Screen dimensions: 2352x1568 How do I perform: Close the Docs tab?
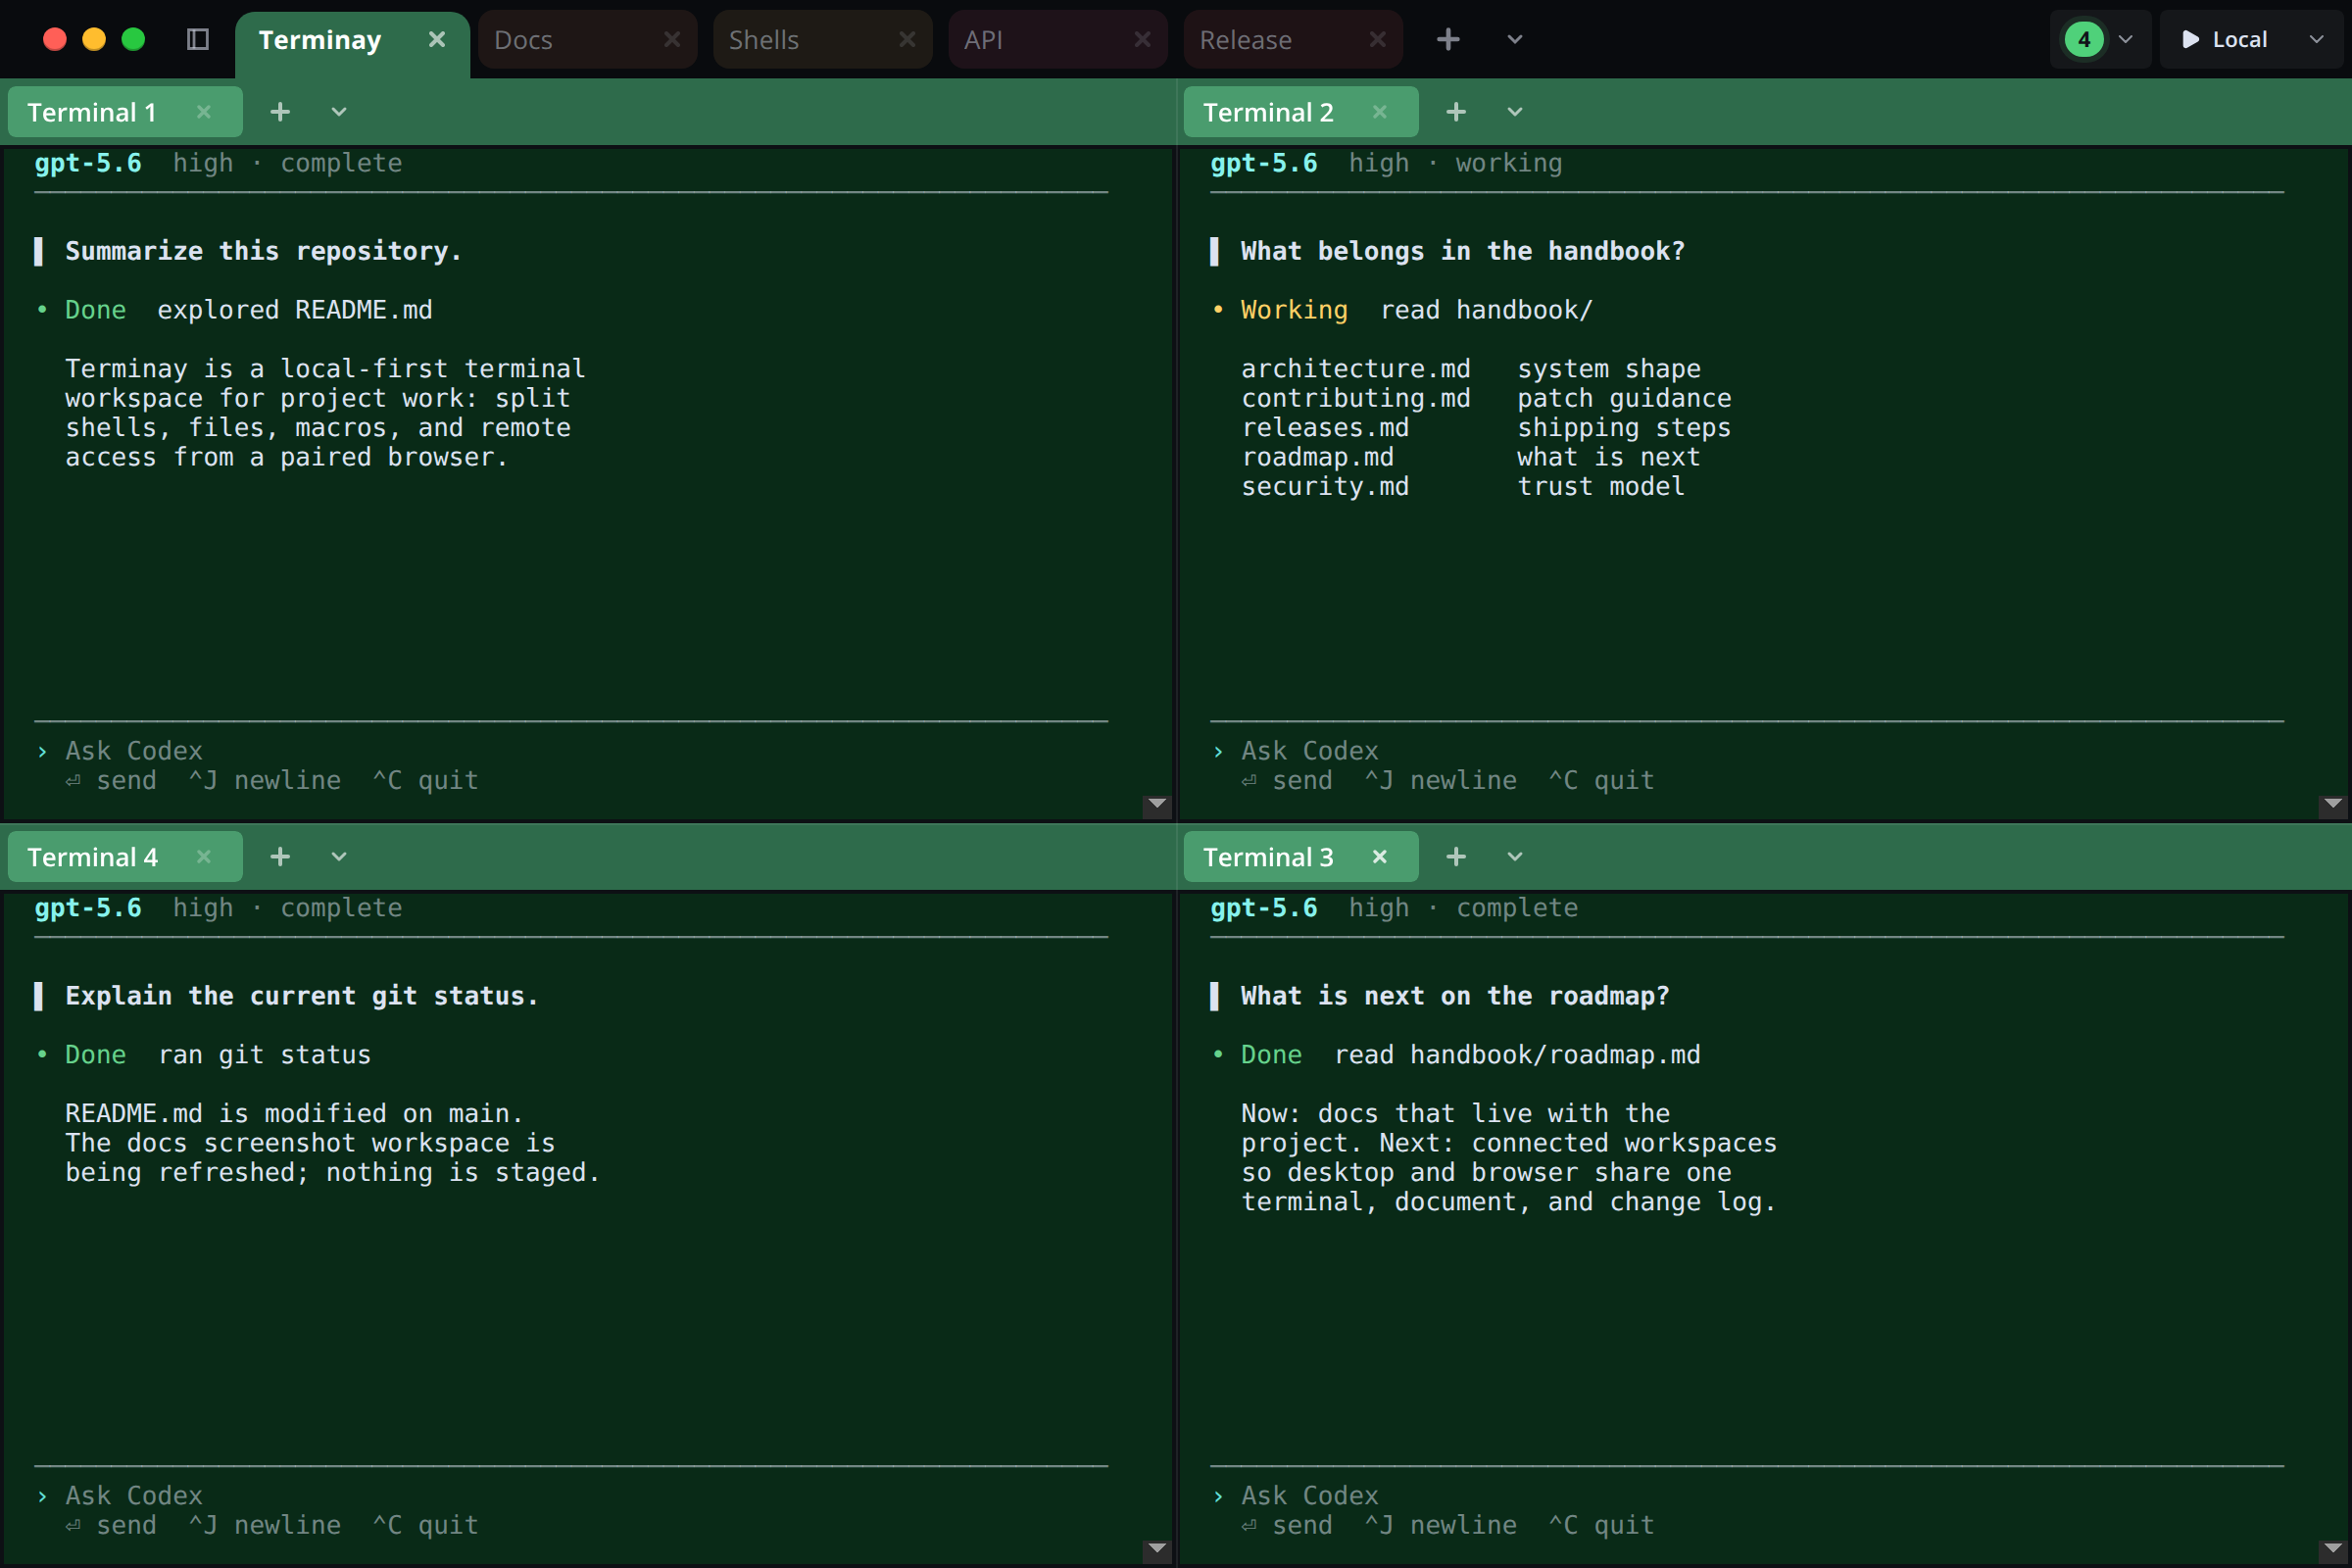tap(672, 39)
